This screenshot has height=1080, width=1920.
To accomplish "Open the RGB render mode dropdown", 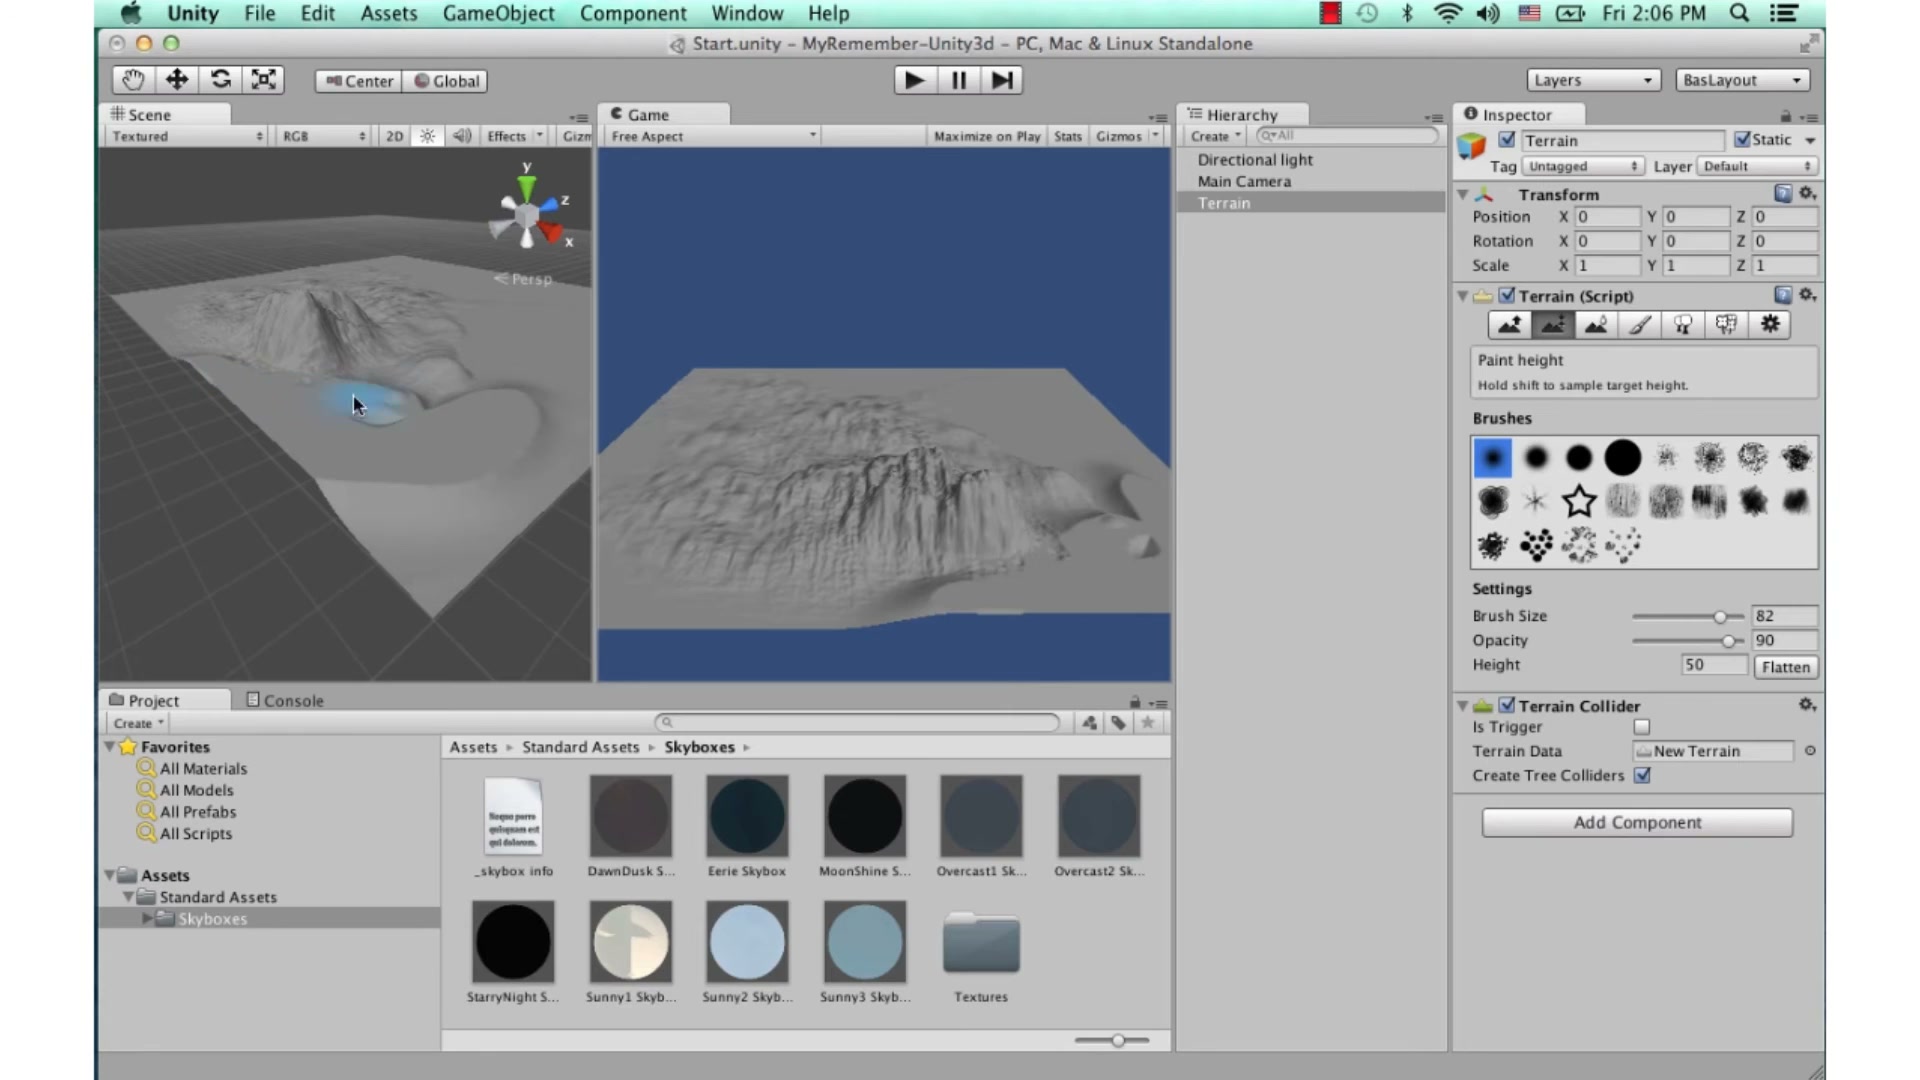I will pos(324,136).
